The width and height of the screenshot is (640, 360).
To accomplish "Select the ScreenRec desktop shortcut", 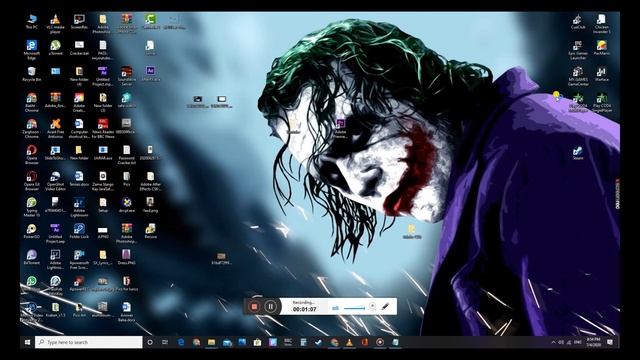I will (79, 22).
